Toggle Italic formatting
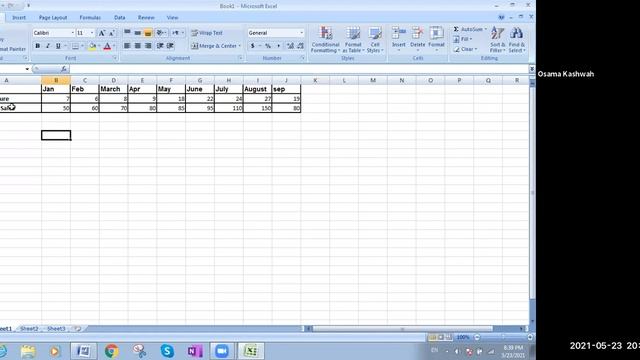This screenshot has height=360, width=640. (48, 46)
